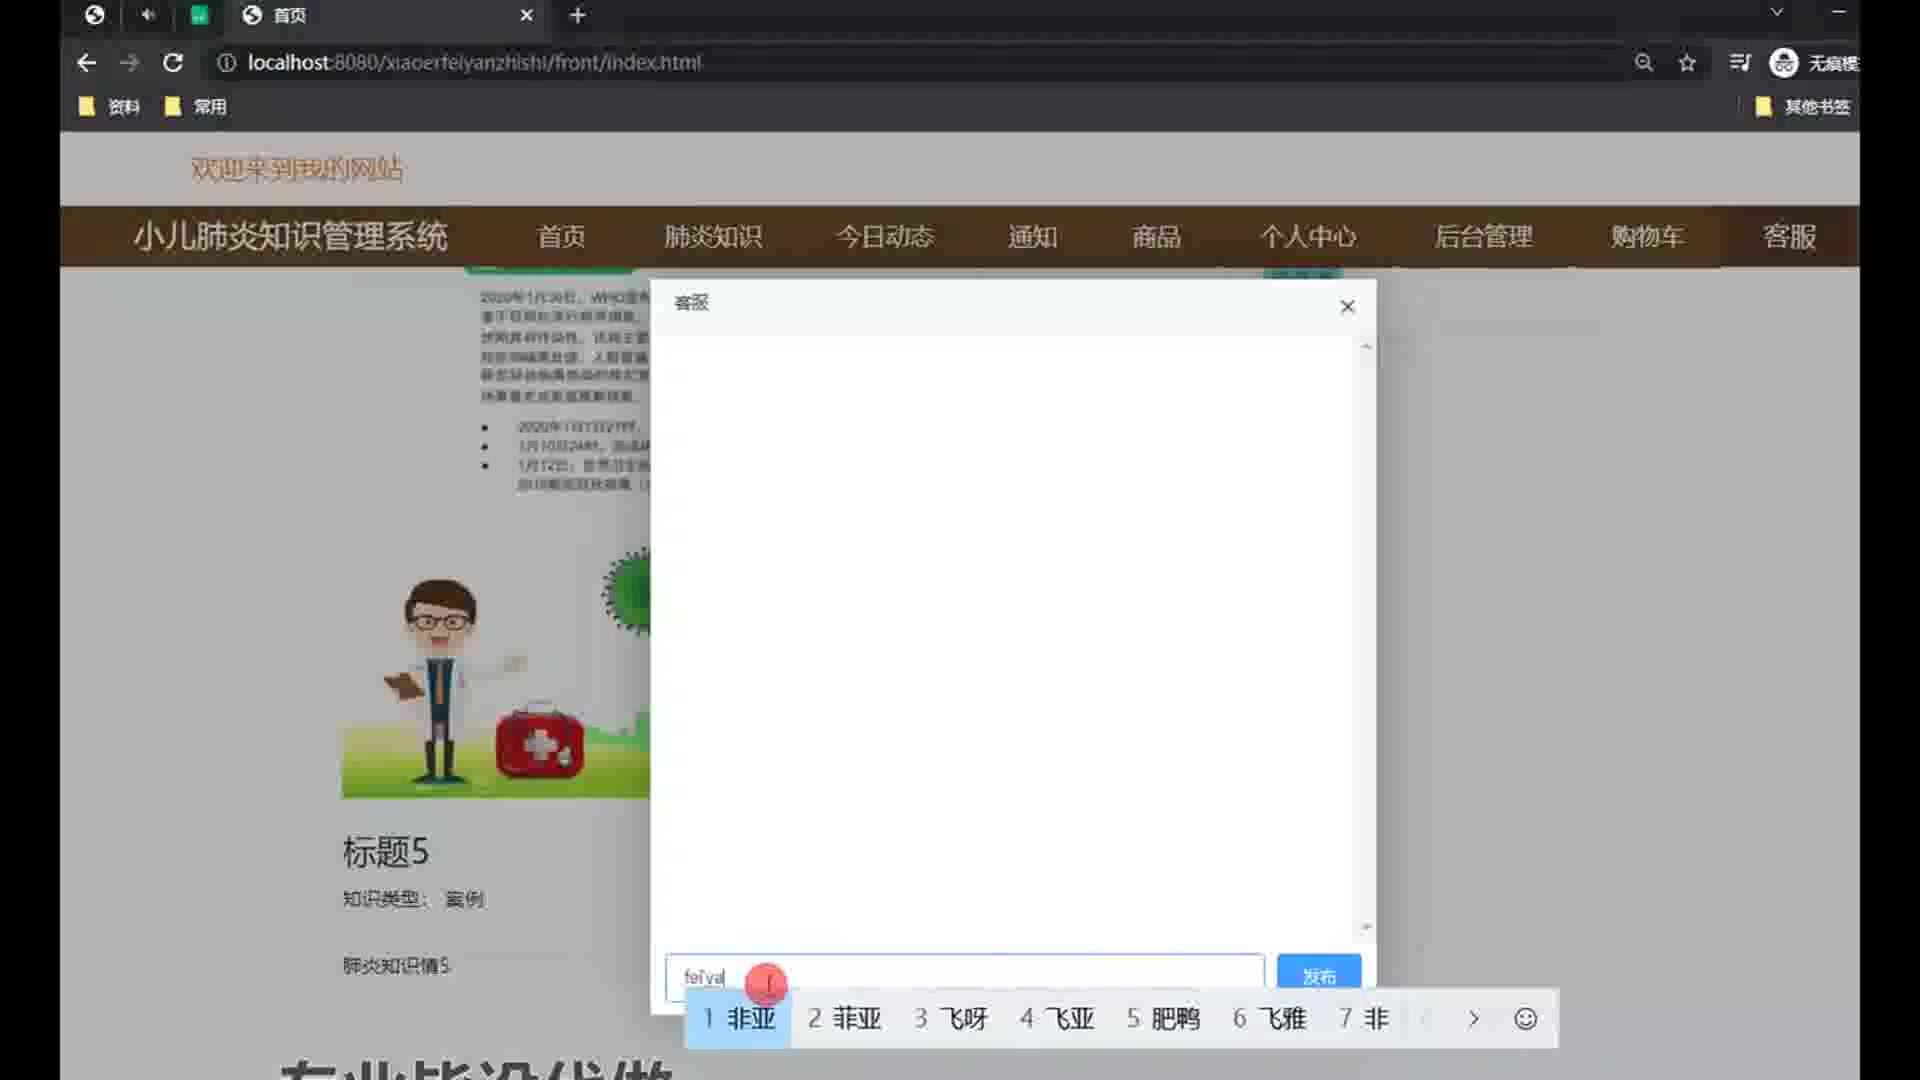Click the muted audio tab icon

148,15
